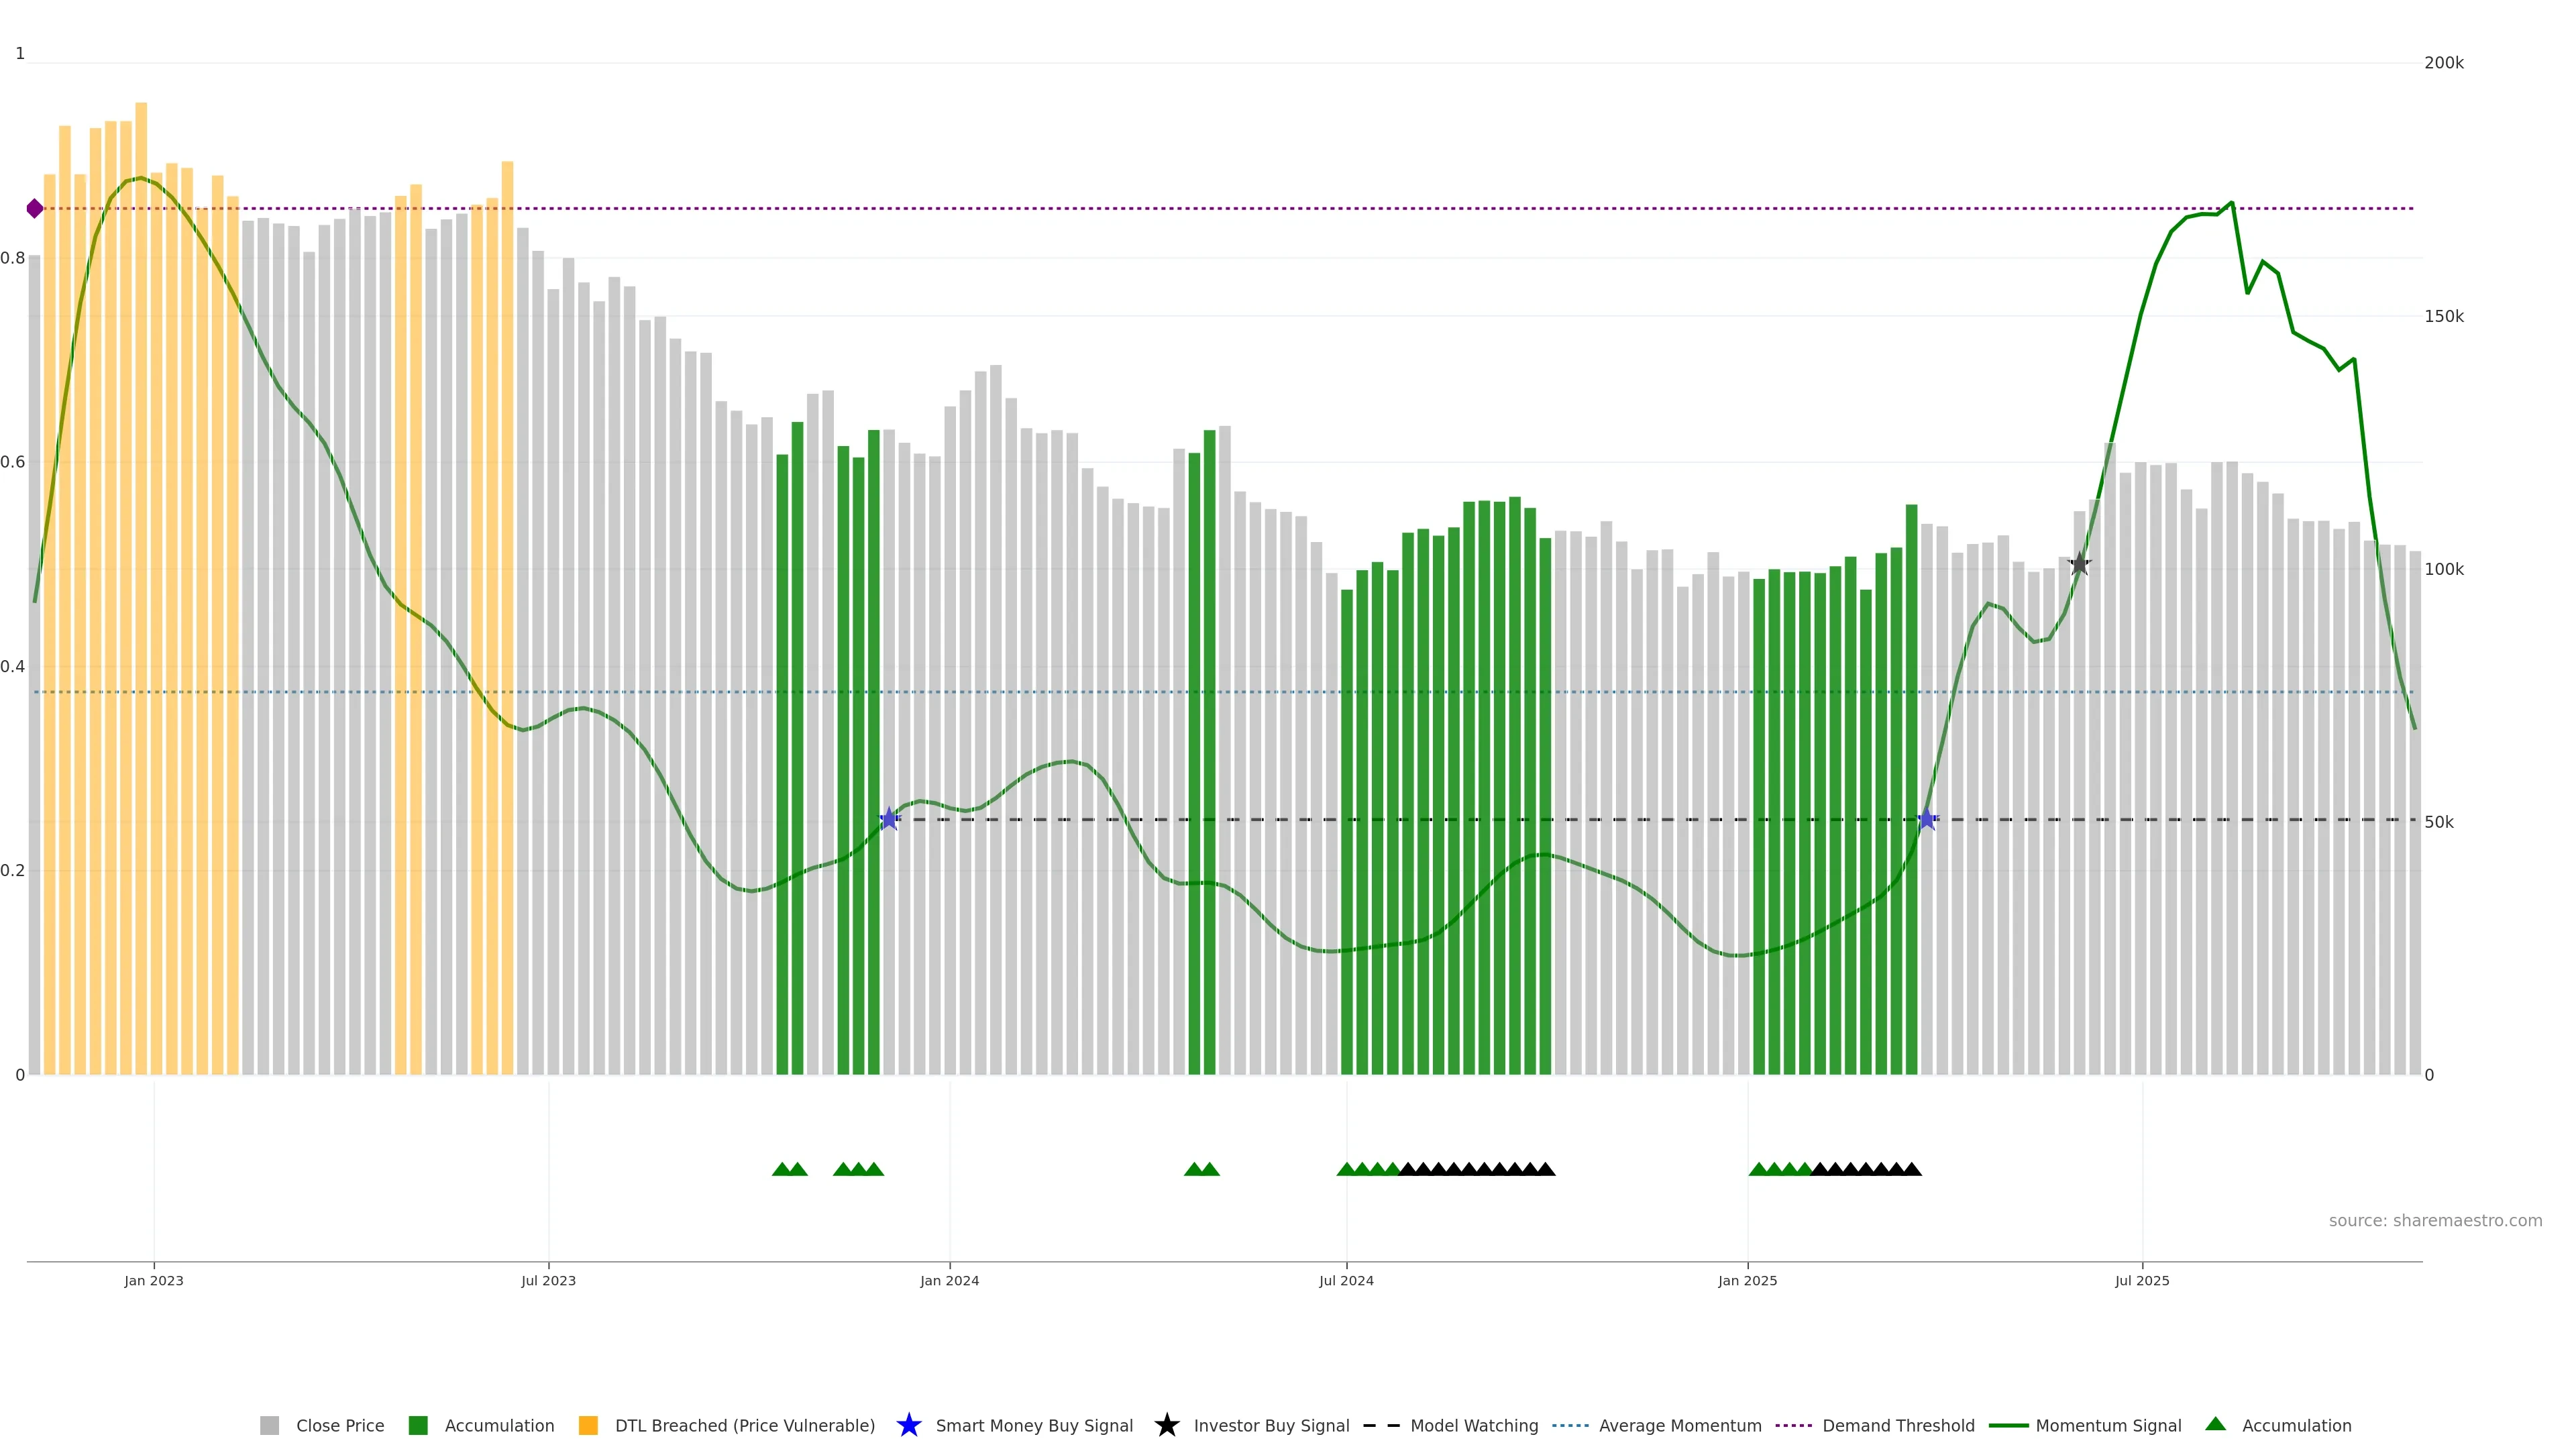The image size is (2576, 1449).
Task: Click the green triangle Accumulation legend icon
Action: click(x=2215, y=1424)
